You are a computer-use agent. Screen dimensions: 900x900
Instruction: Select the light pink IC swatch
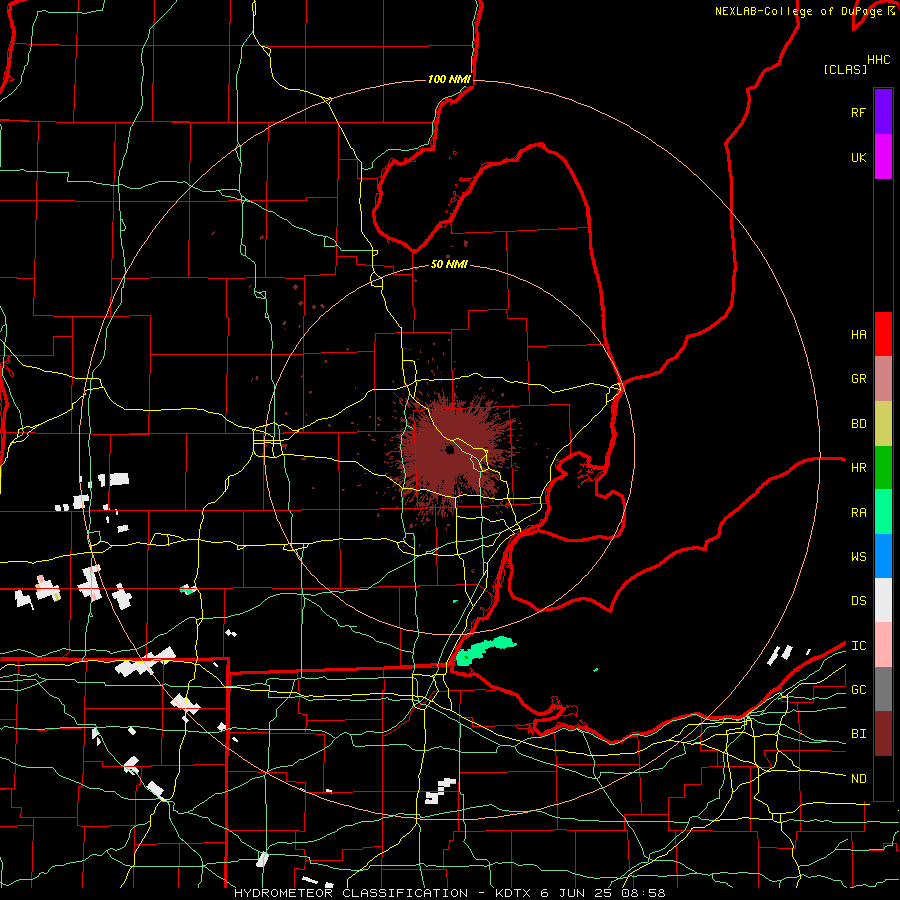(883, 645)
